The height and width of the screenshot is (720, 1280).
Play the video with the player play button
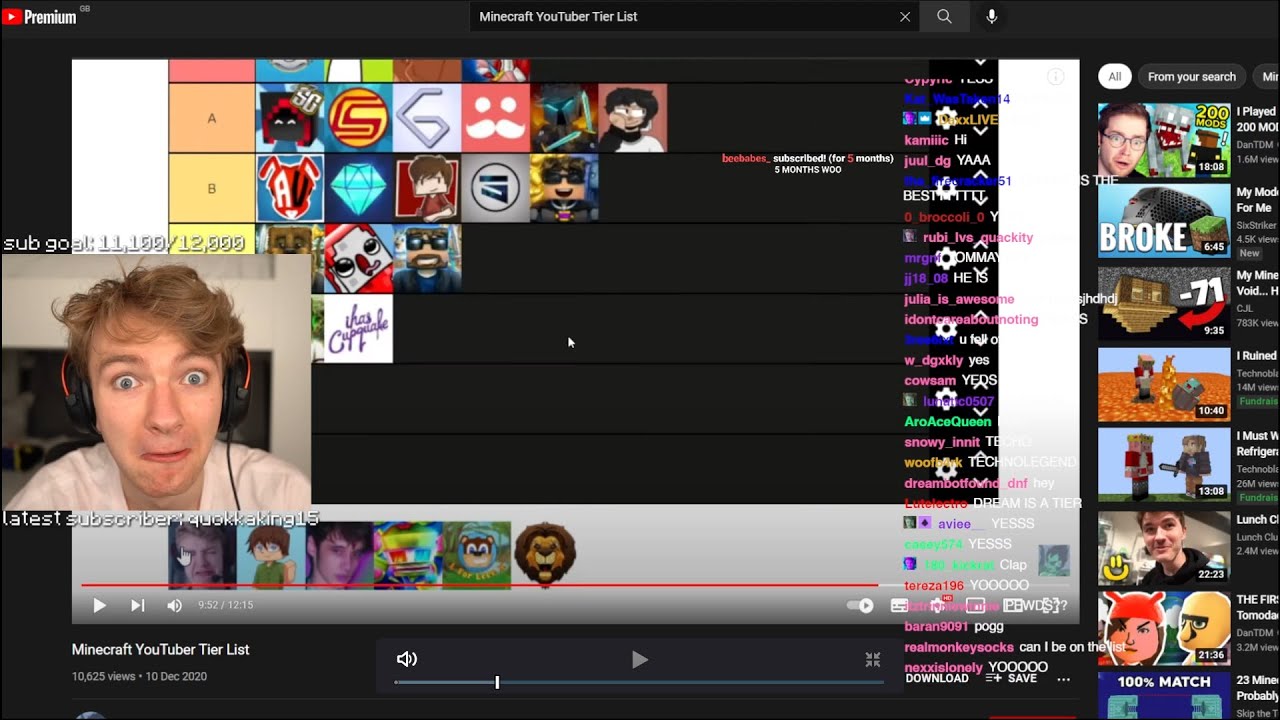[x=99, y=605]
